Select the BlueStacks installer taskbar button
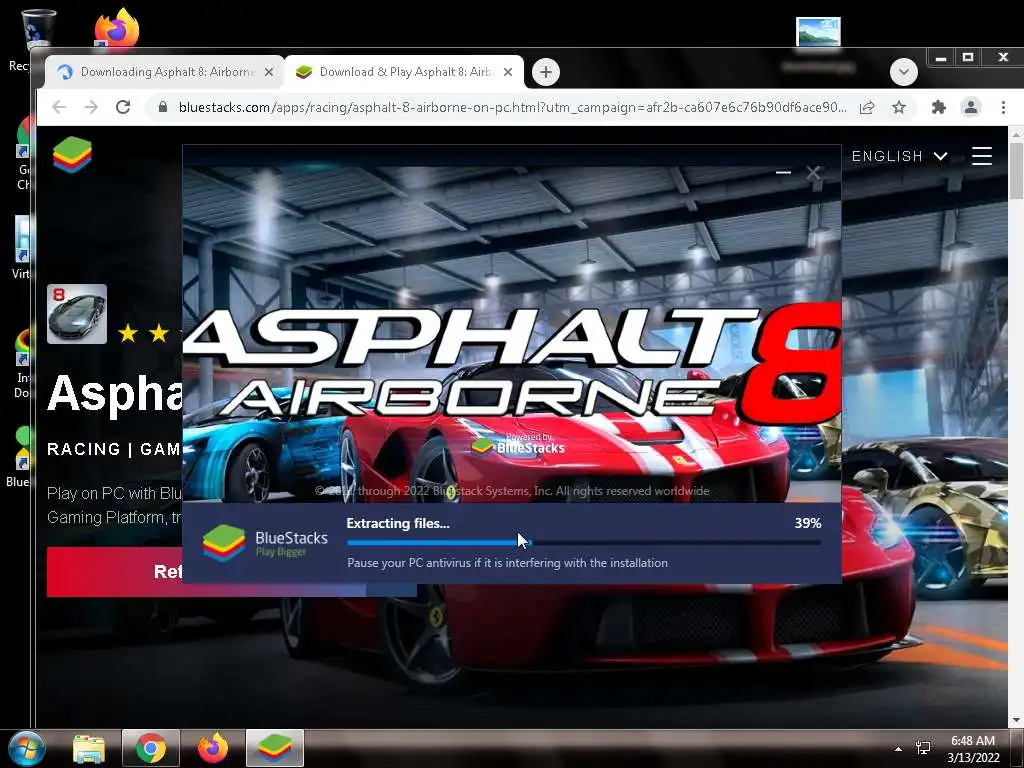The height and width of the screenshot is (768, 1024). [x=275, y=748]
